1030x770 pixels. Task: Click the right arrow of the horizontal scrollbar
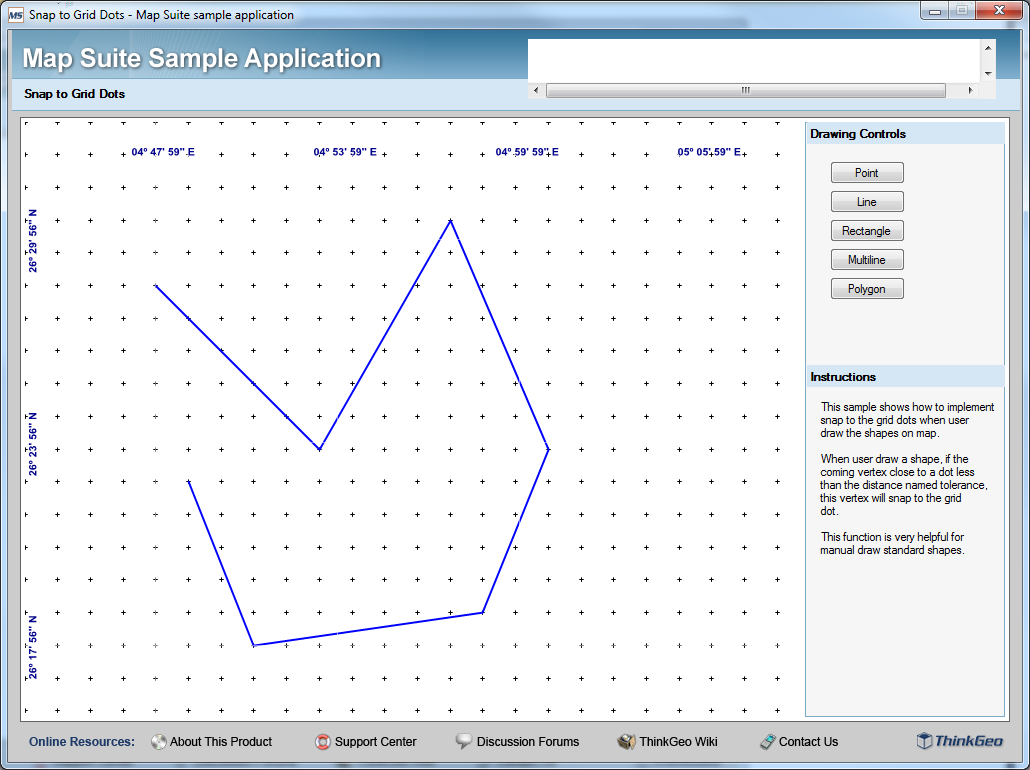(x=970, y=90)
